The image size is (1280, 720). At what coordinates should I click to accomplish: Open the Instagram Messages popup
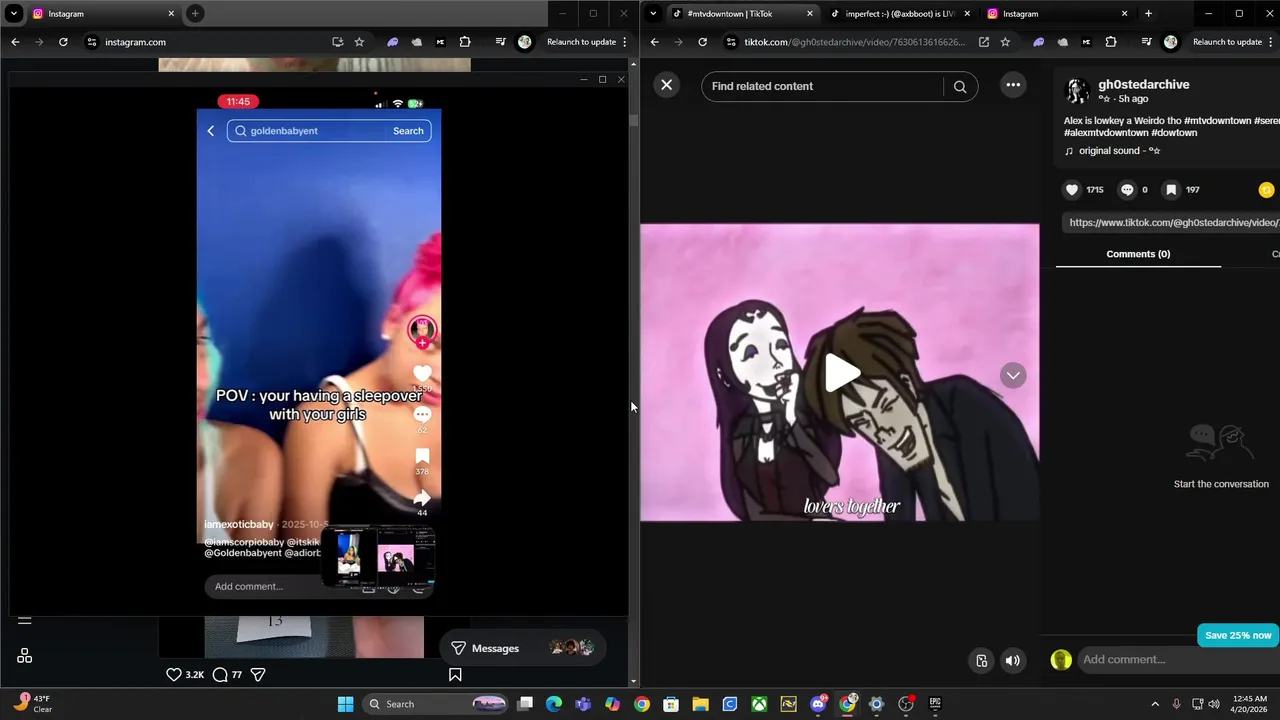point(521,648)
